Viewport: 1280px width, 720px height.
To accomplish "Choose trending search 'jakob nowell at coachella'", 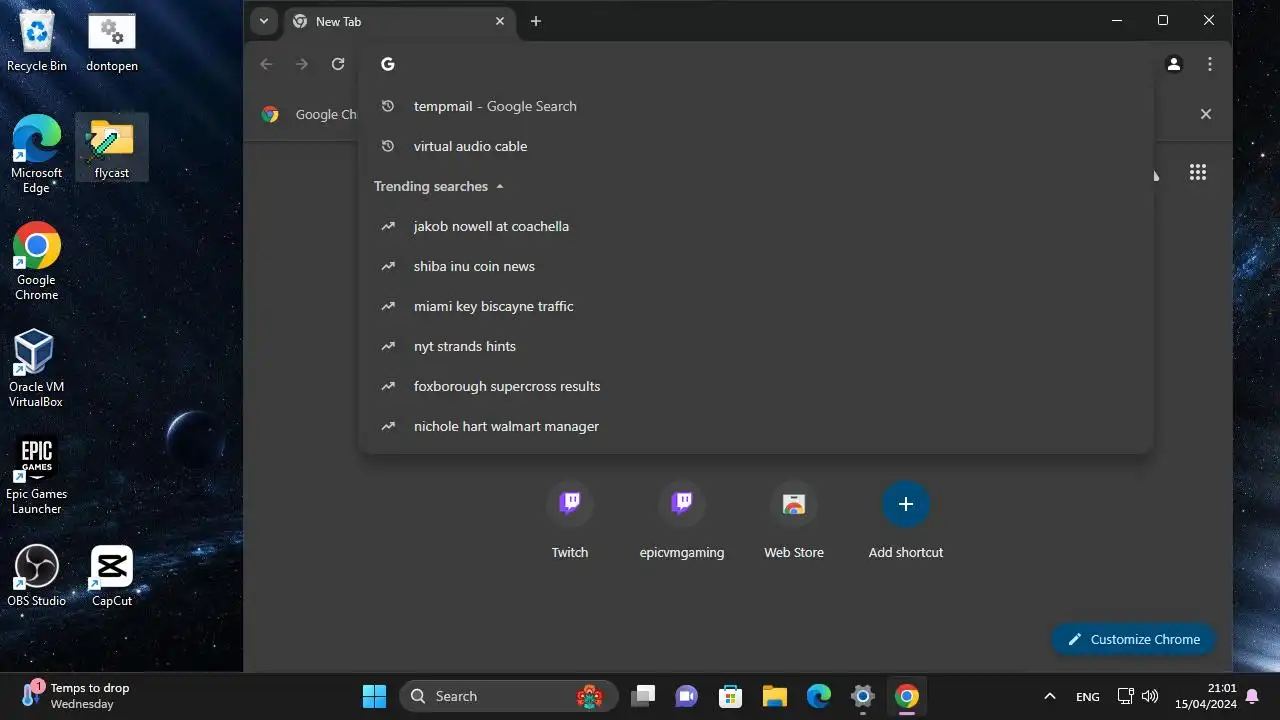I will (x=756, y=226).
